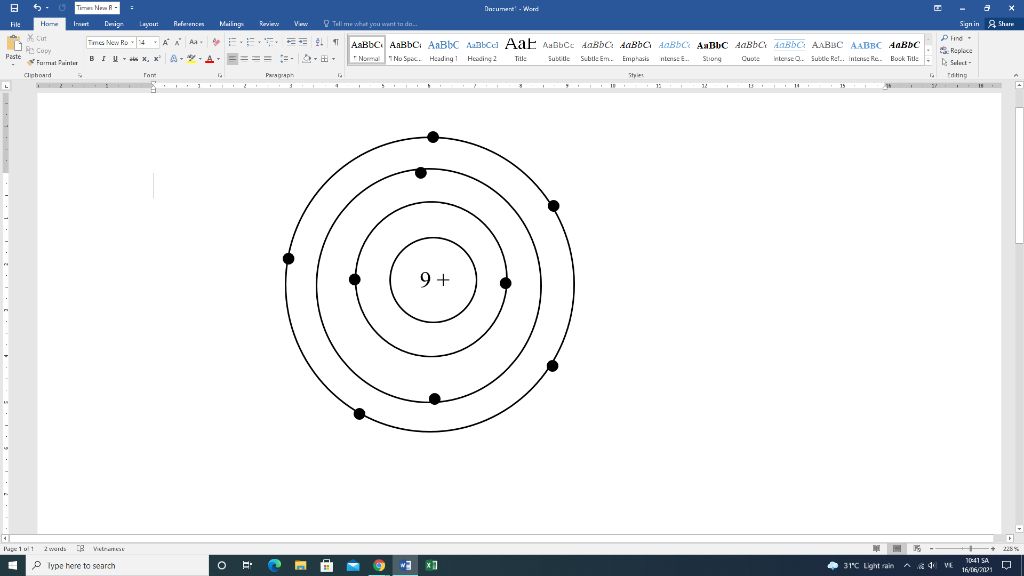
Task: Expand bullets list dropdown
Action: pos(241,42)
